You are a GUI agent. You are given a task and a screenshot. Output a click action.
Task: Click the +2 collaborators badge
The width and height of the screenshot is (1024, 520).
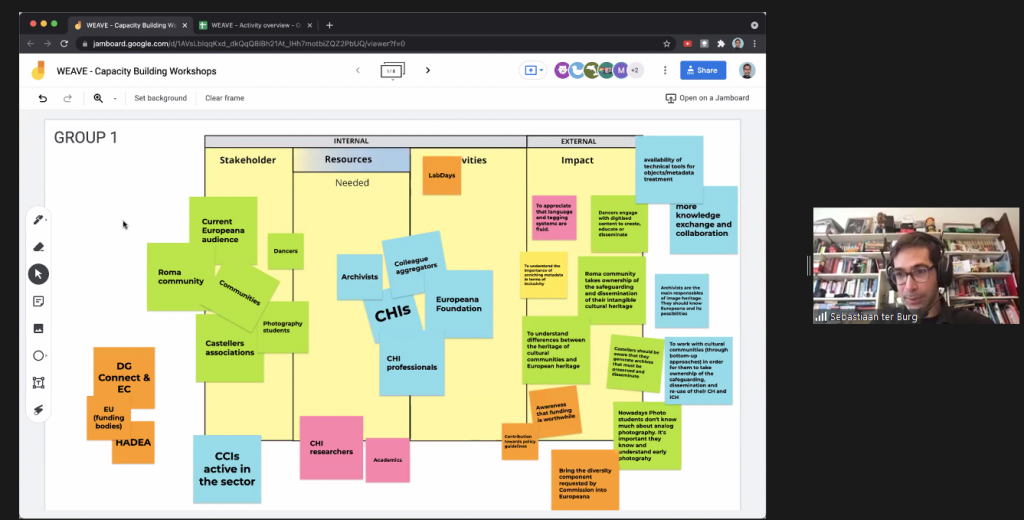click(x=635, y=71)
